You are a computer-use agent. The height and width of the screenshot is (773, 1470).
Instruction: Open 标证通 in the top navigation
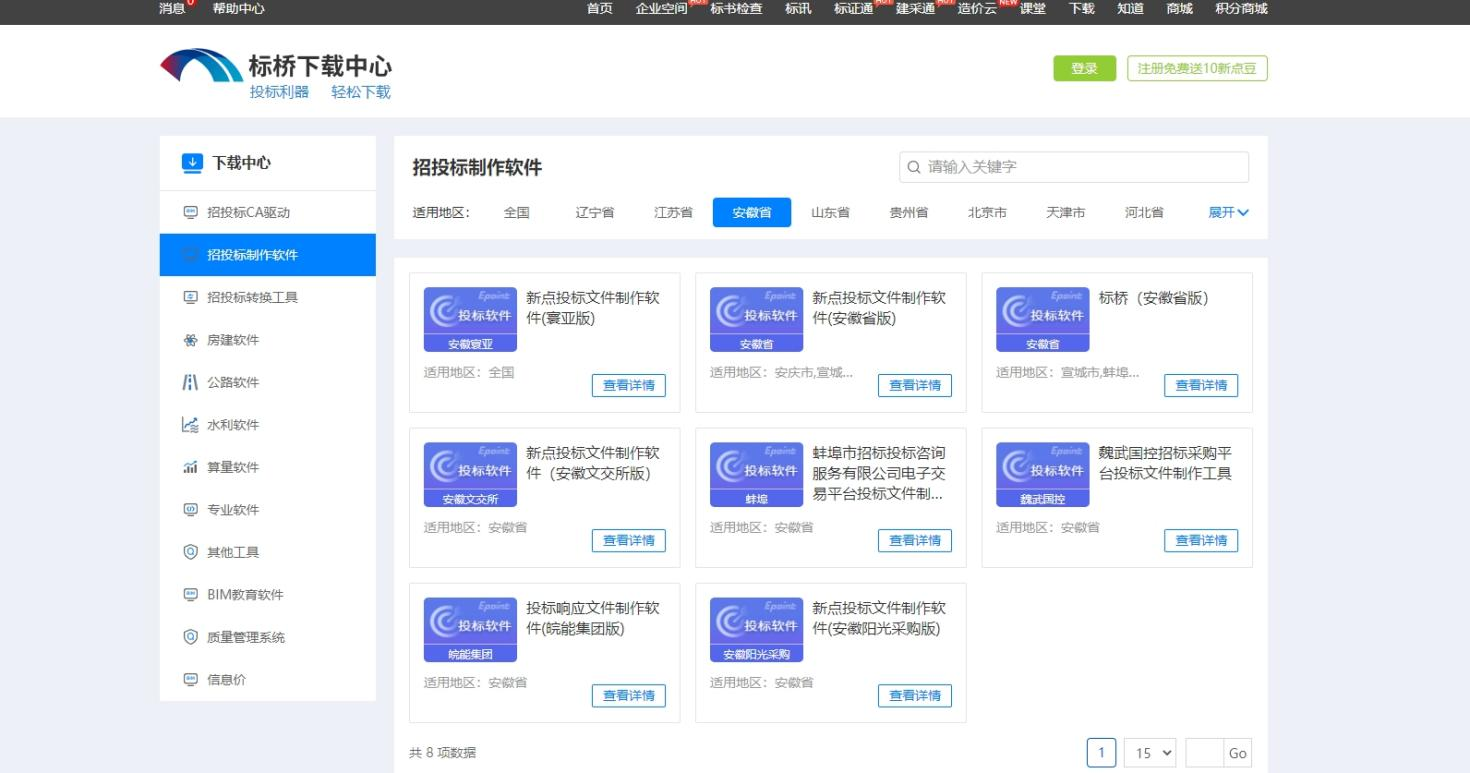[853, 9]
